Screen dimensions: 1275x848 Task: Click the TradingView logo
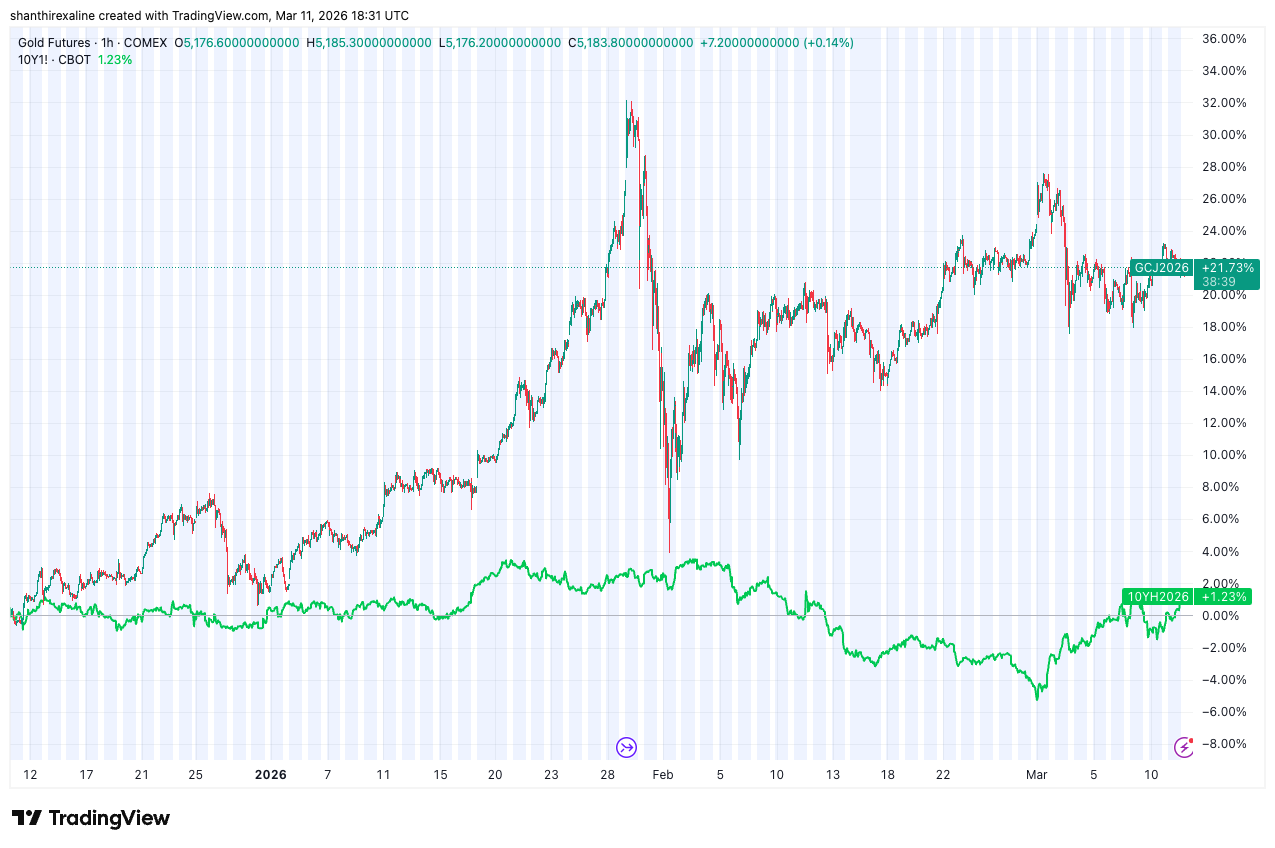89,817
